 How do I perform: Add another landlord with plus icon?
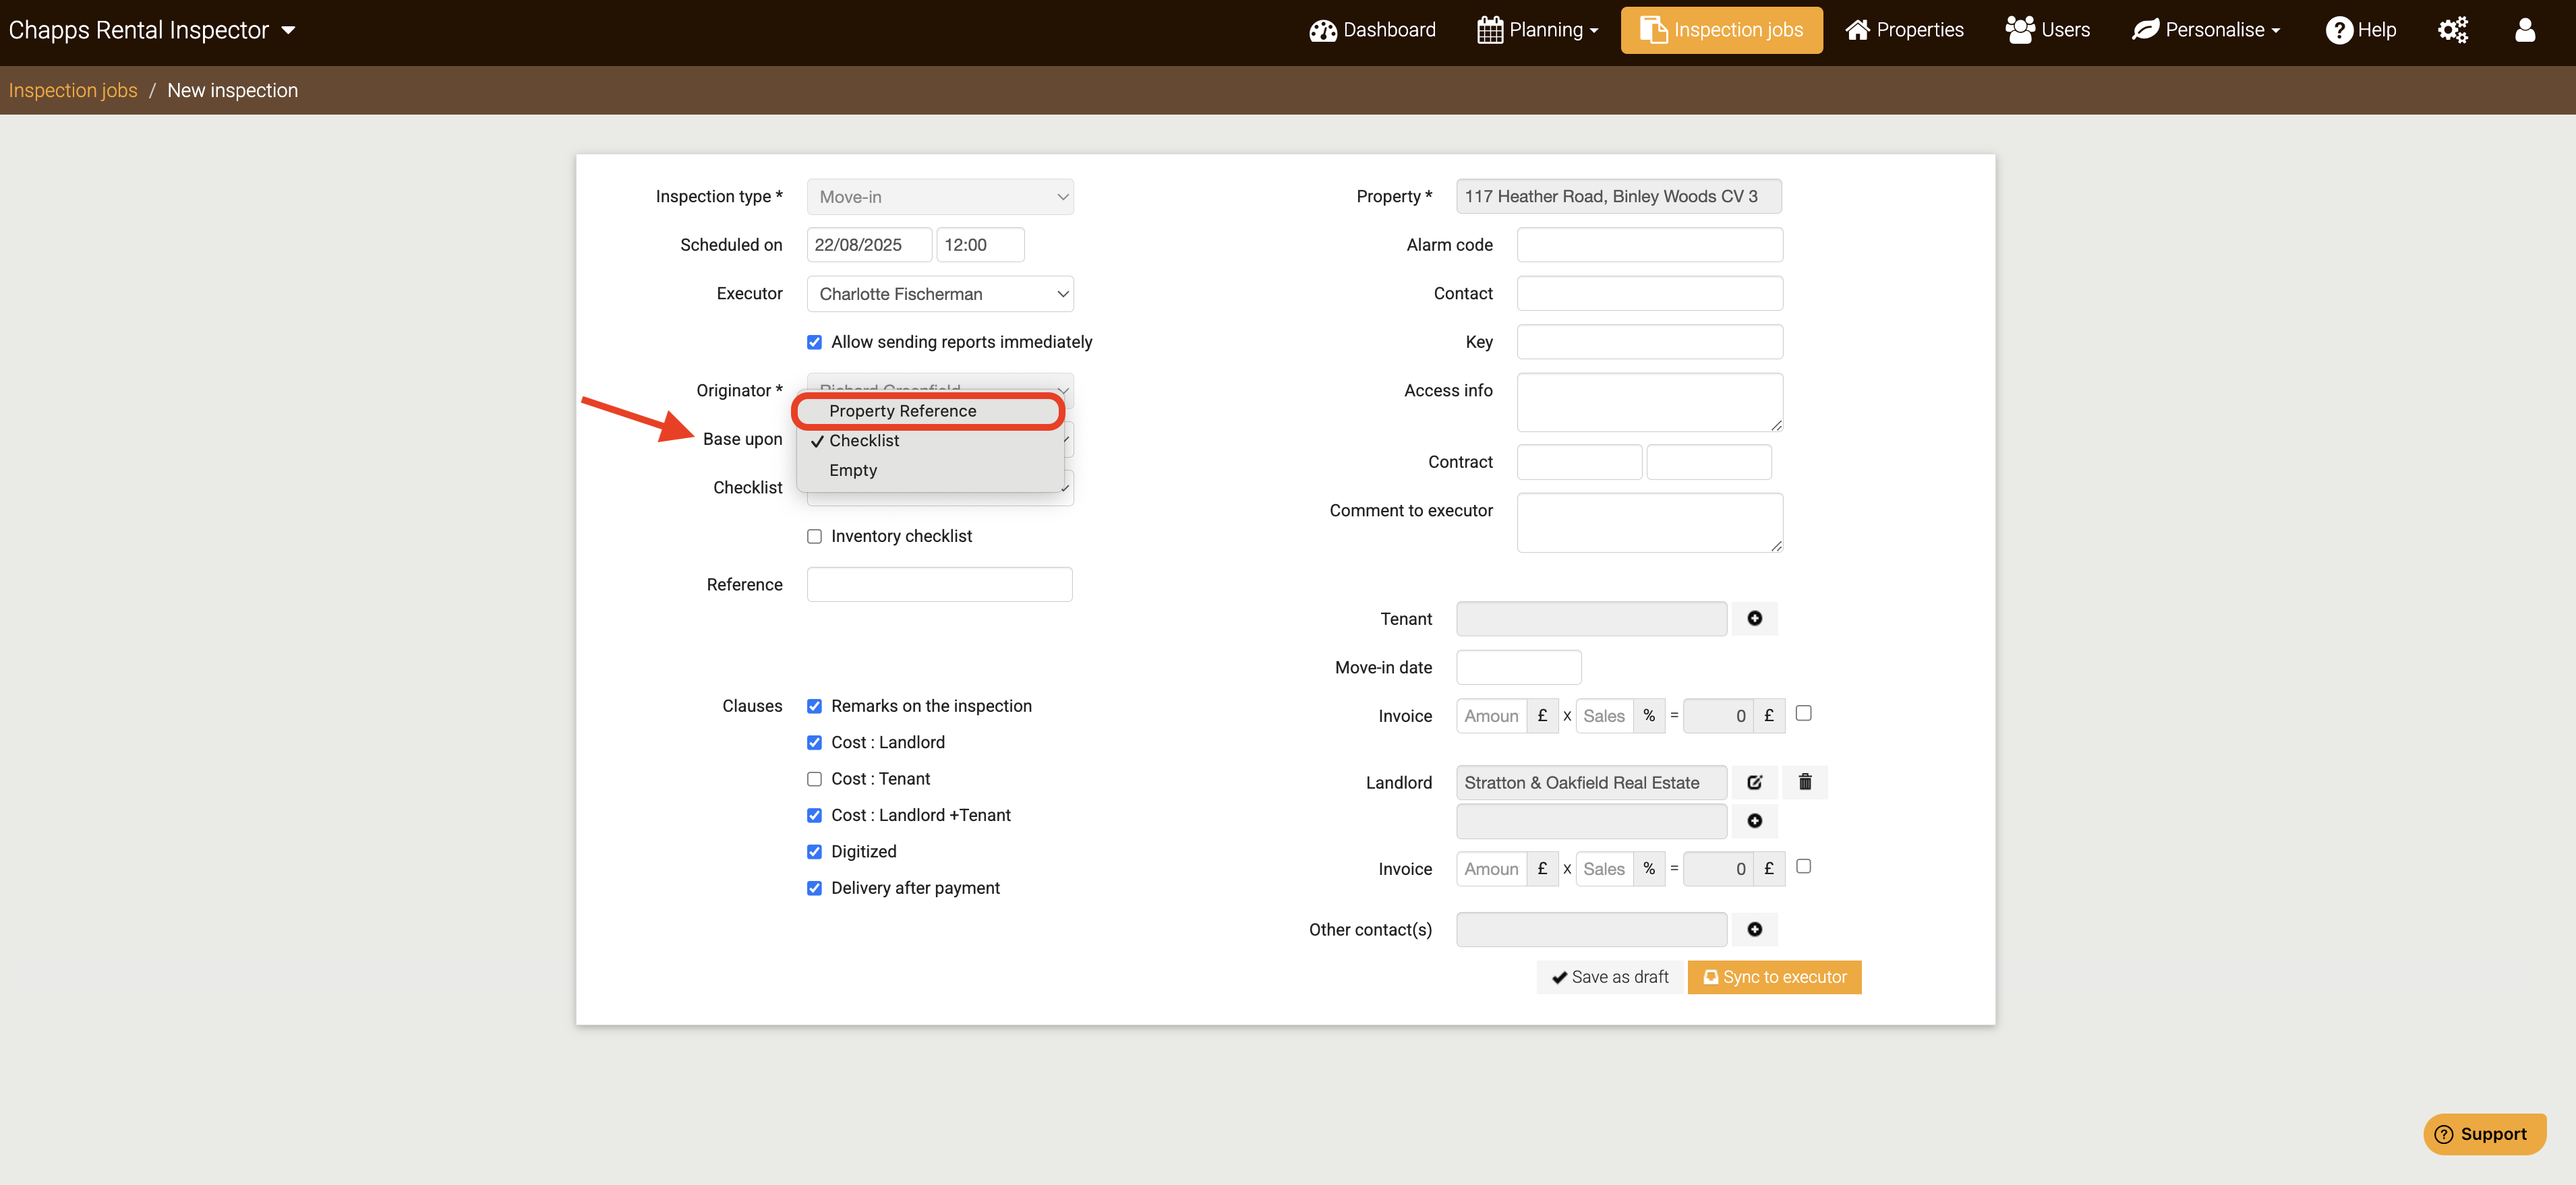point(1754,821)
